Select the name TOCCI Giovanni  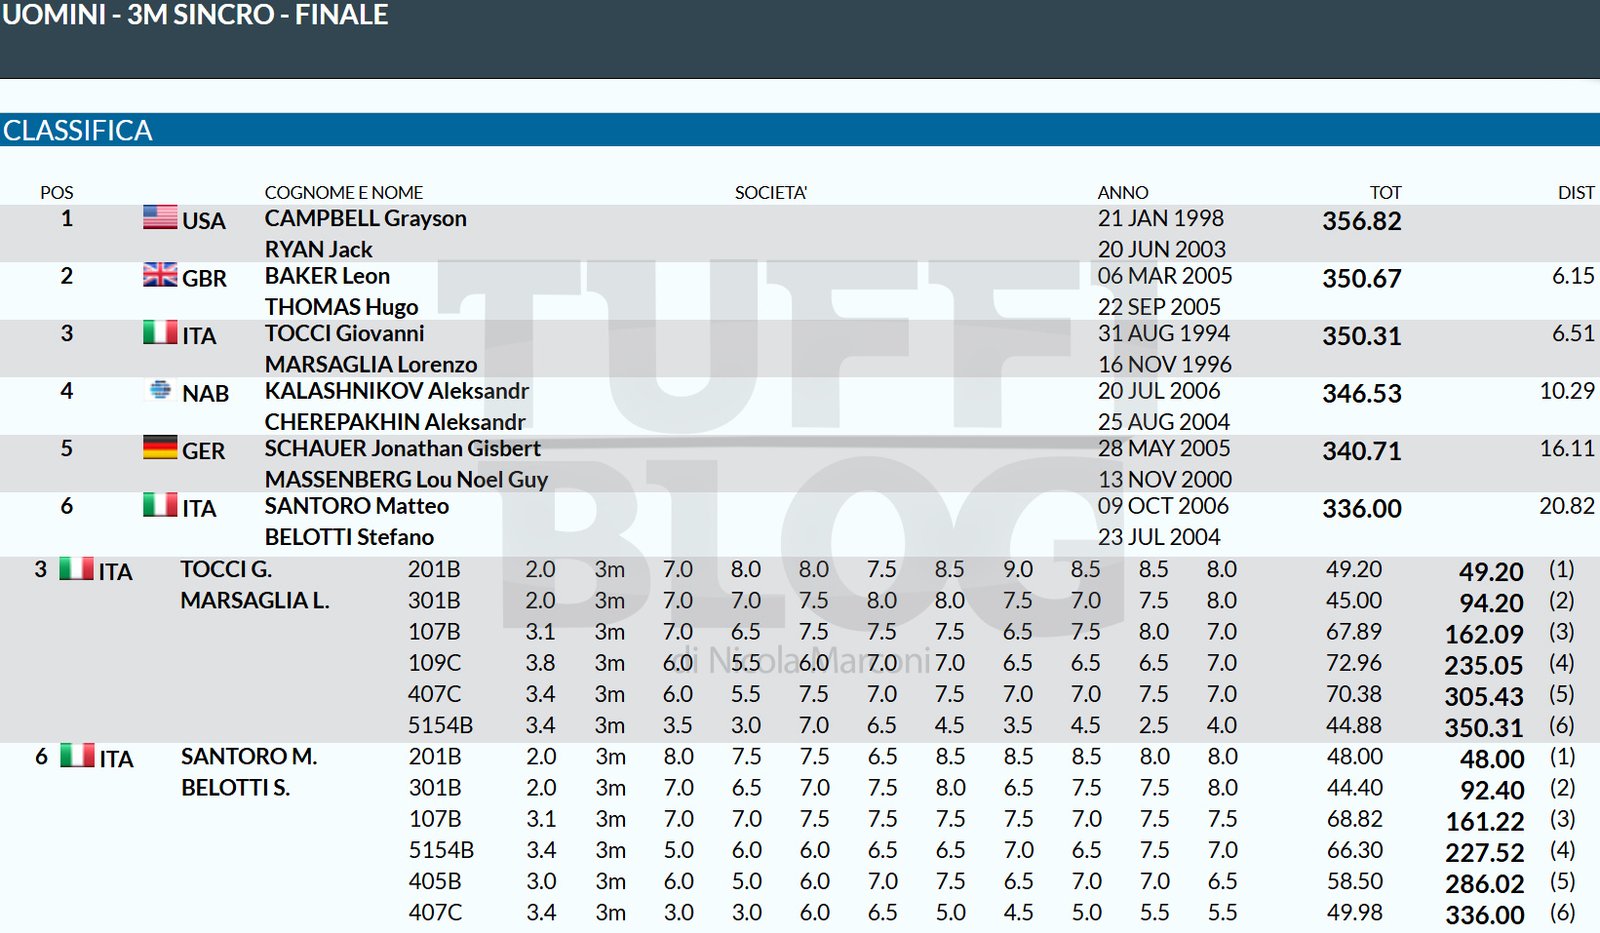(344, 333)
